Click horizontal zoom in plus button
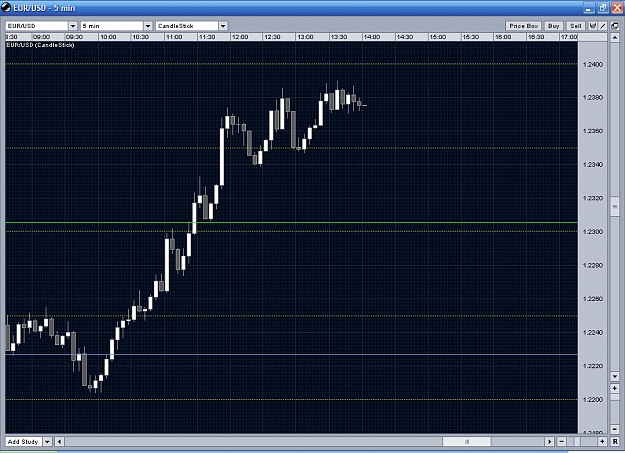This screenshot has width=625, height=453. click(x=602, y=441)
